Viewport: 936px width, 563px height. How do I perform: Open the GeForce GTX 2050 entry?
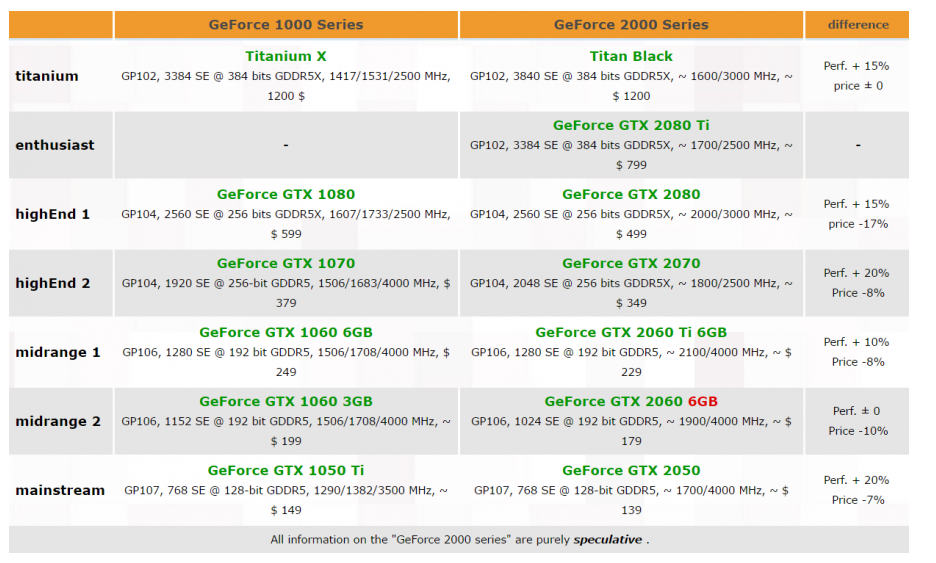(x=631, y=470)
